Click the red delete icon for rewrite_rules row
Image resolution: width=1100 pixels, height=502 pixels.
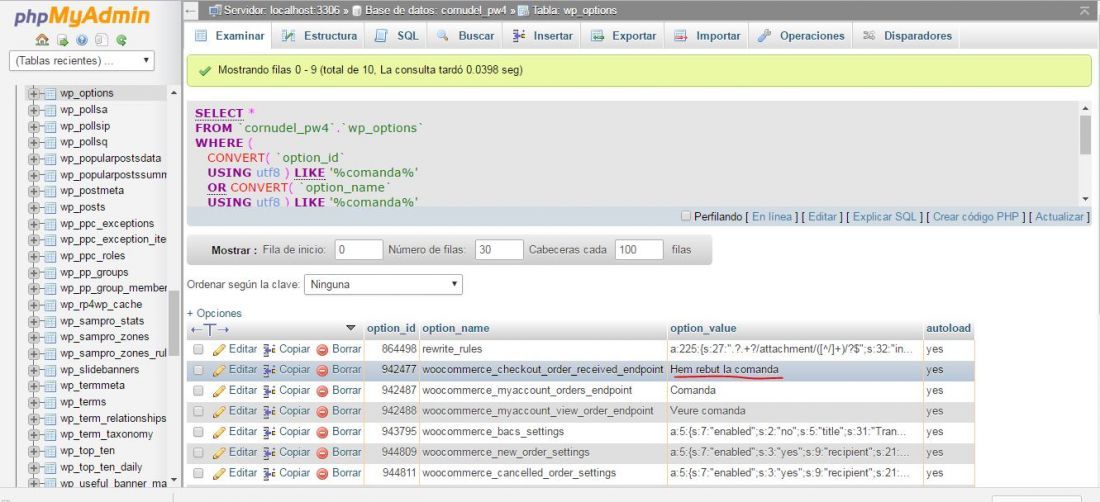322,349
